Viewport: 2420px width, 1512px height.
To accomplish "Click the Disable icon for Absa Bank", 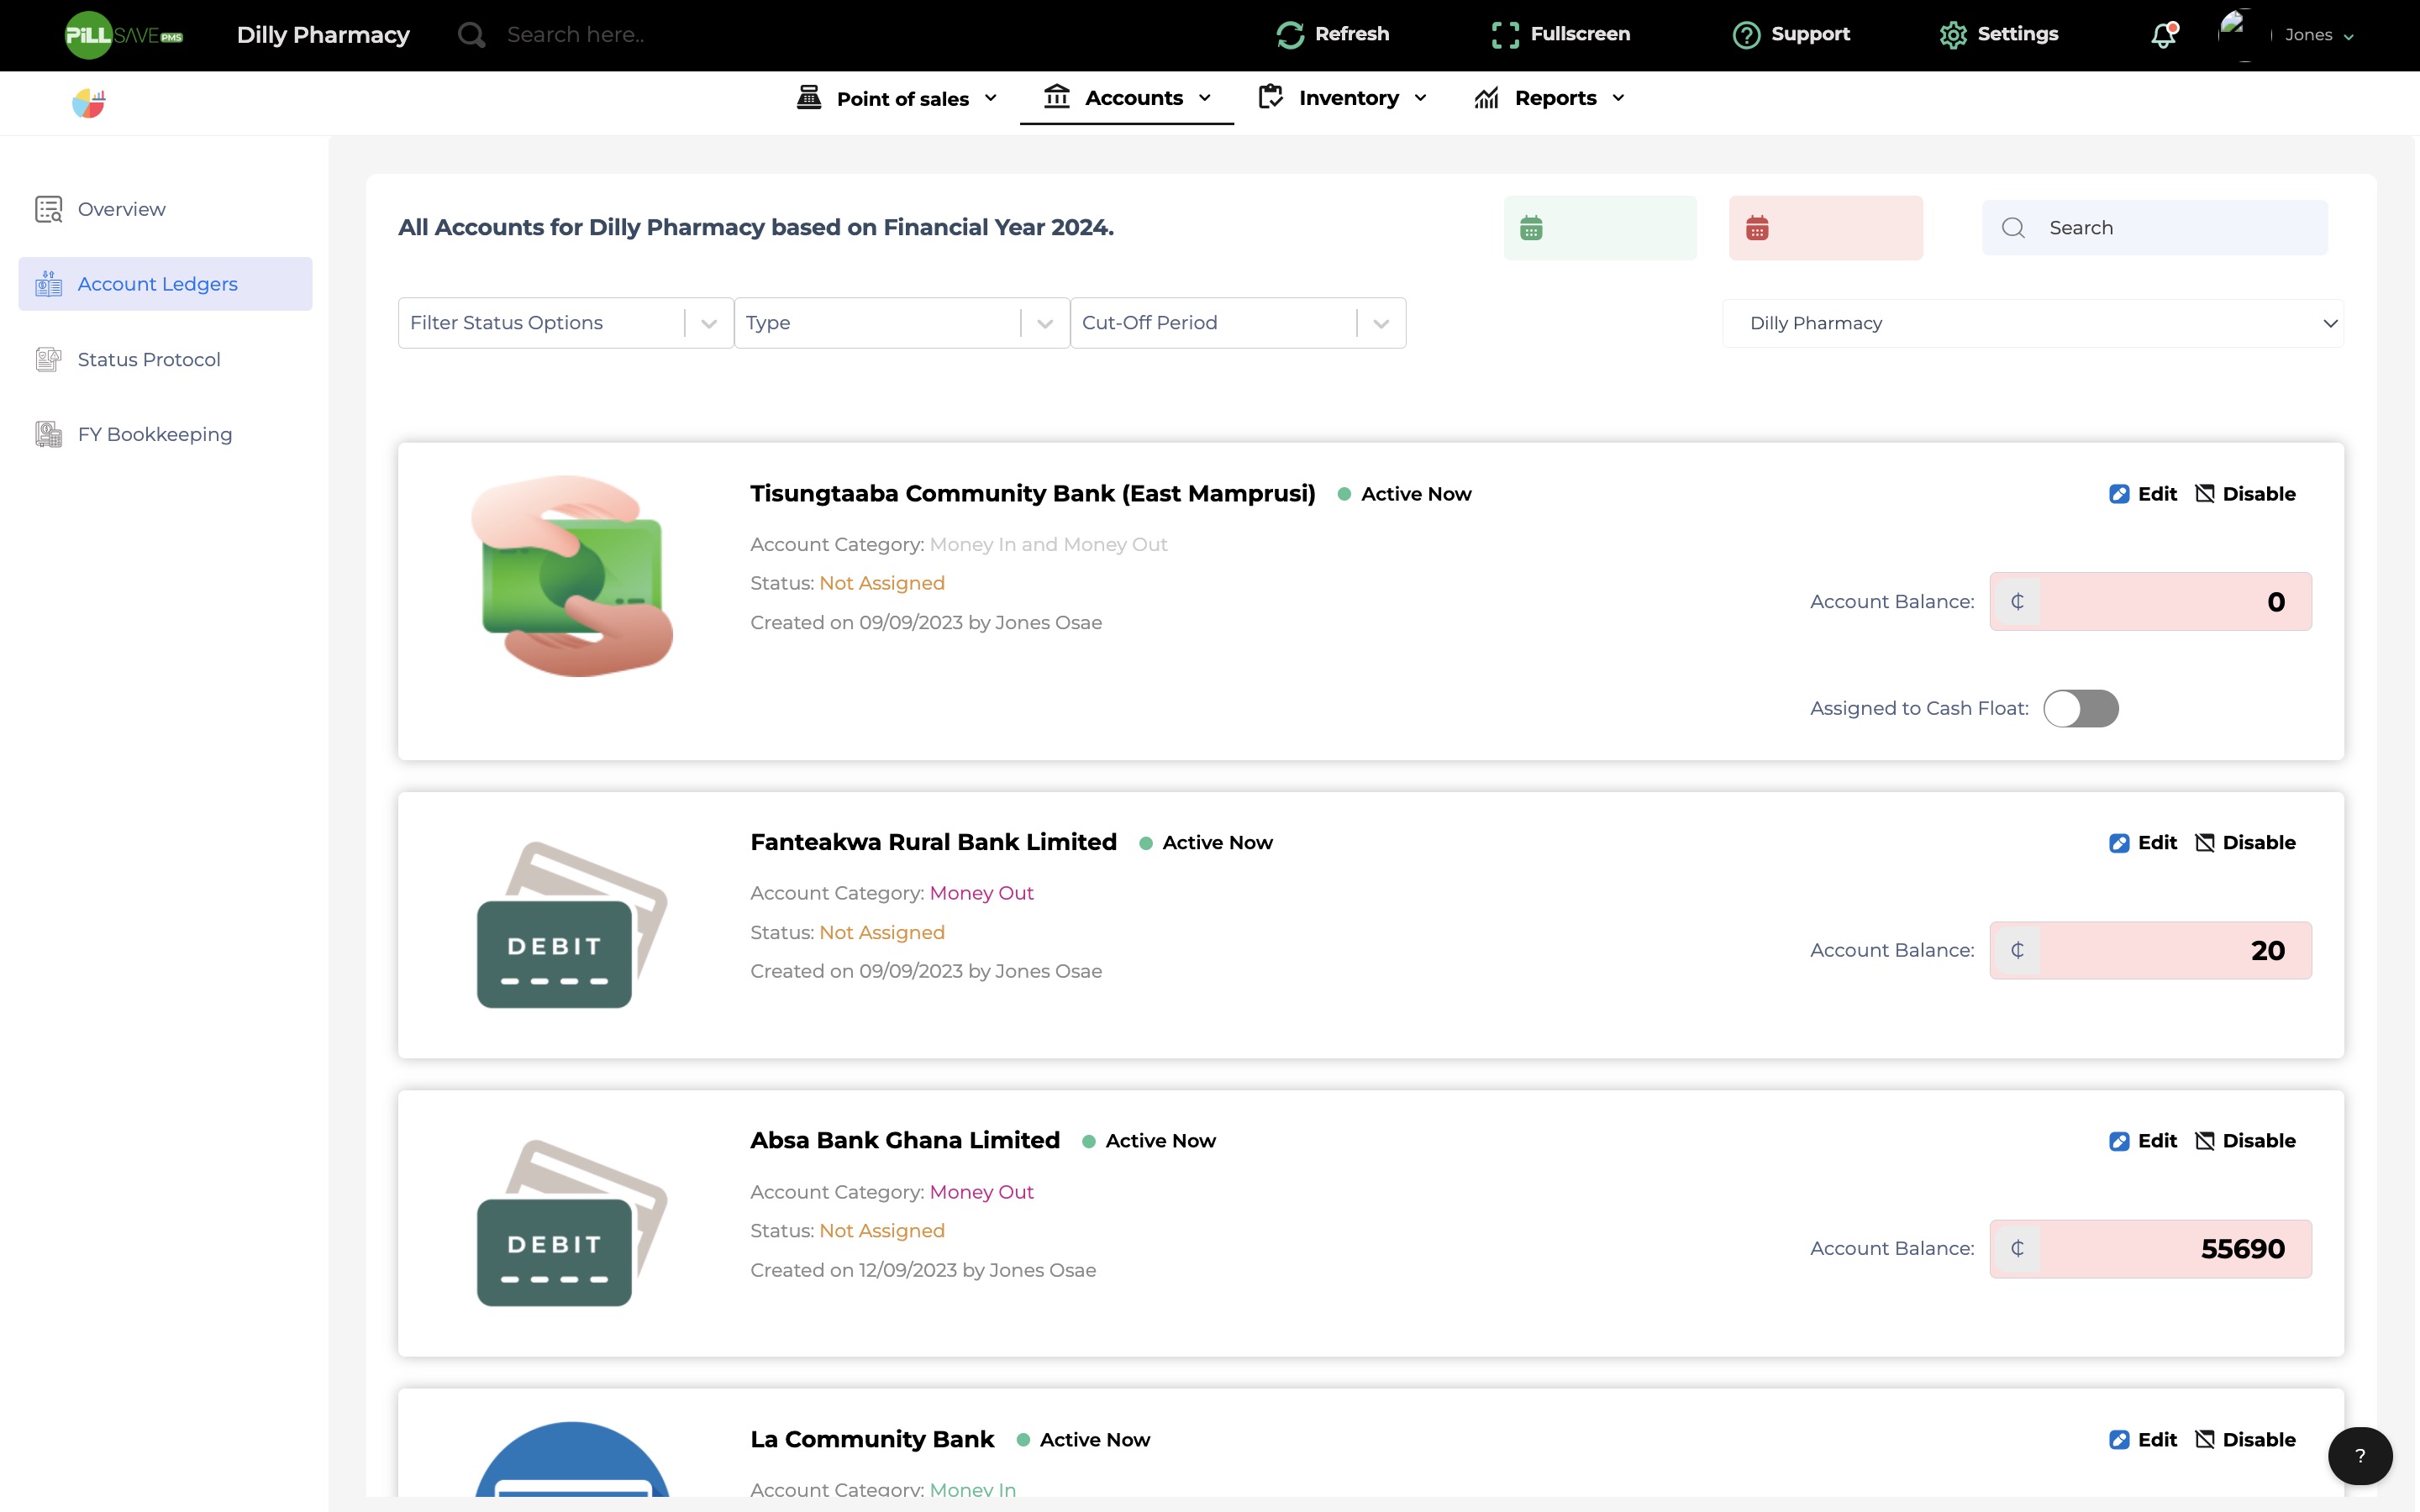I will click(x=2204, y=1141).
